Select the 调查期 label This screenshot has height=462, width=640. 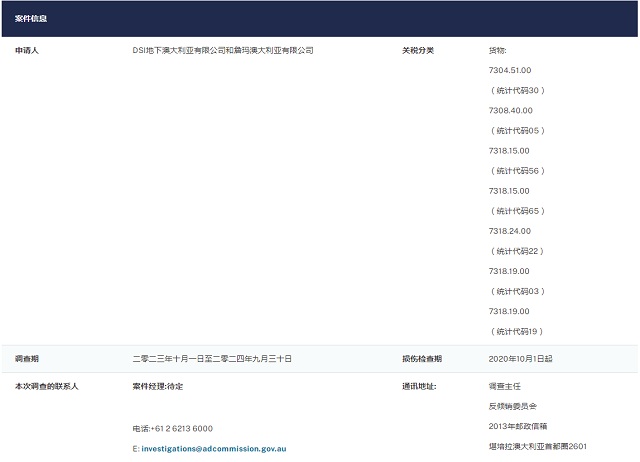[x=27, y=359]
